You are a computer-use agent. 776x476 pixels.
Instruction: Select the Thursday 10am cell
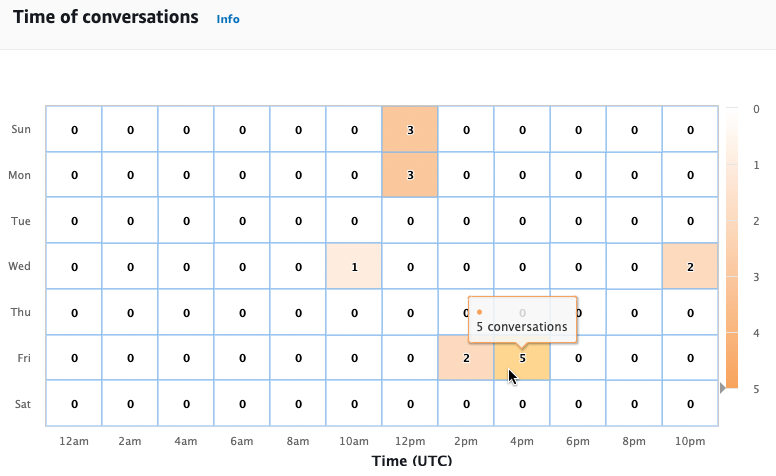pos(354,312)
